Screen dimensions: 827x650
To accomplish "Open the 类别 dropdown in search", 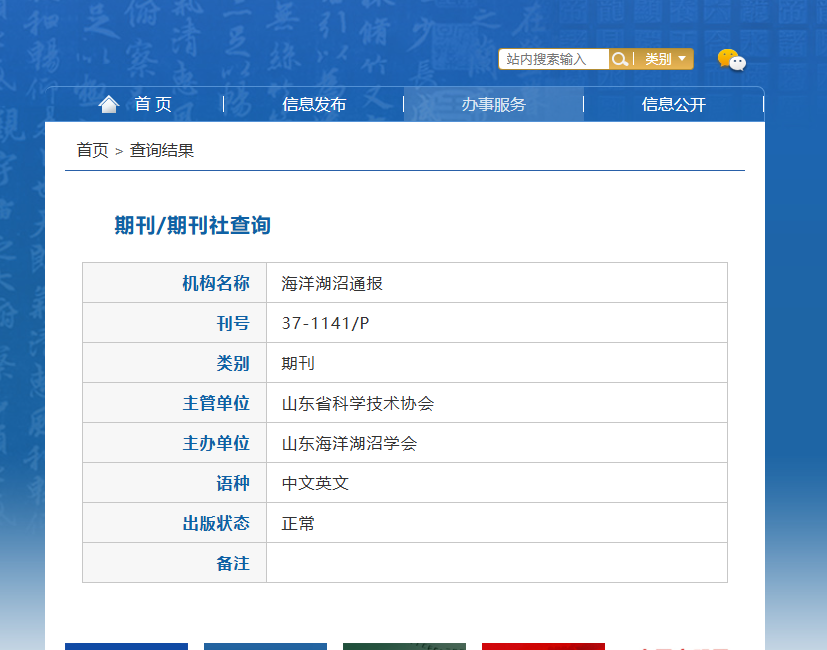I will click(665, 59).
